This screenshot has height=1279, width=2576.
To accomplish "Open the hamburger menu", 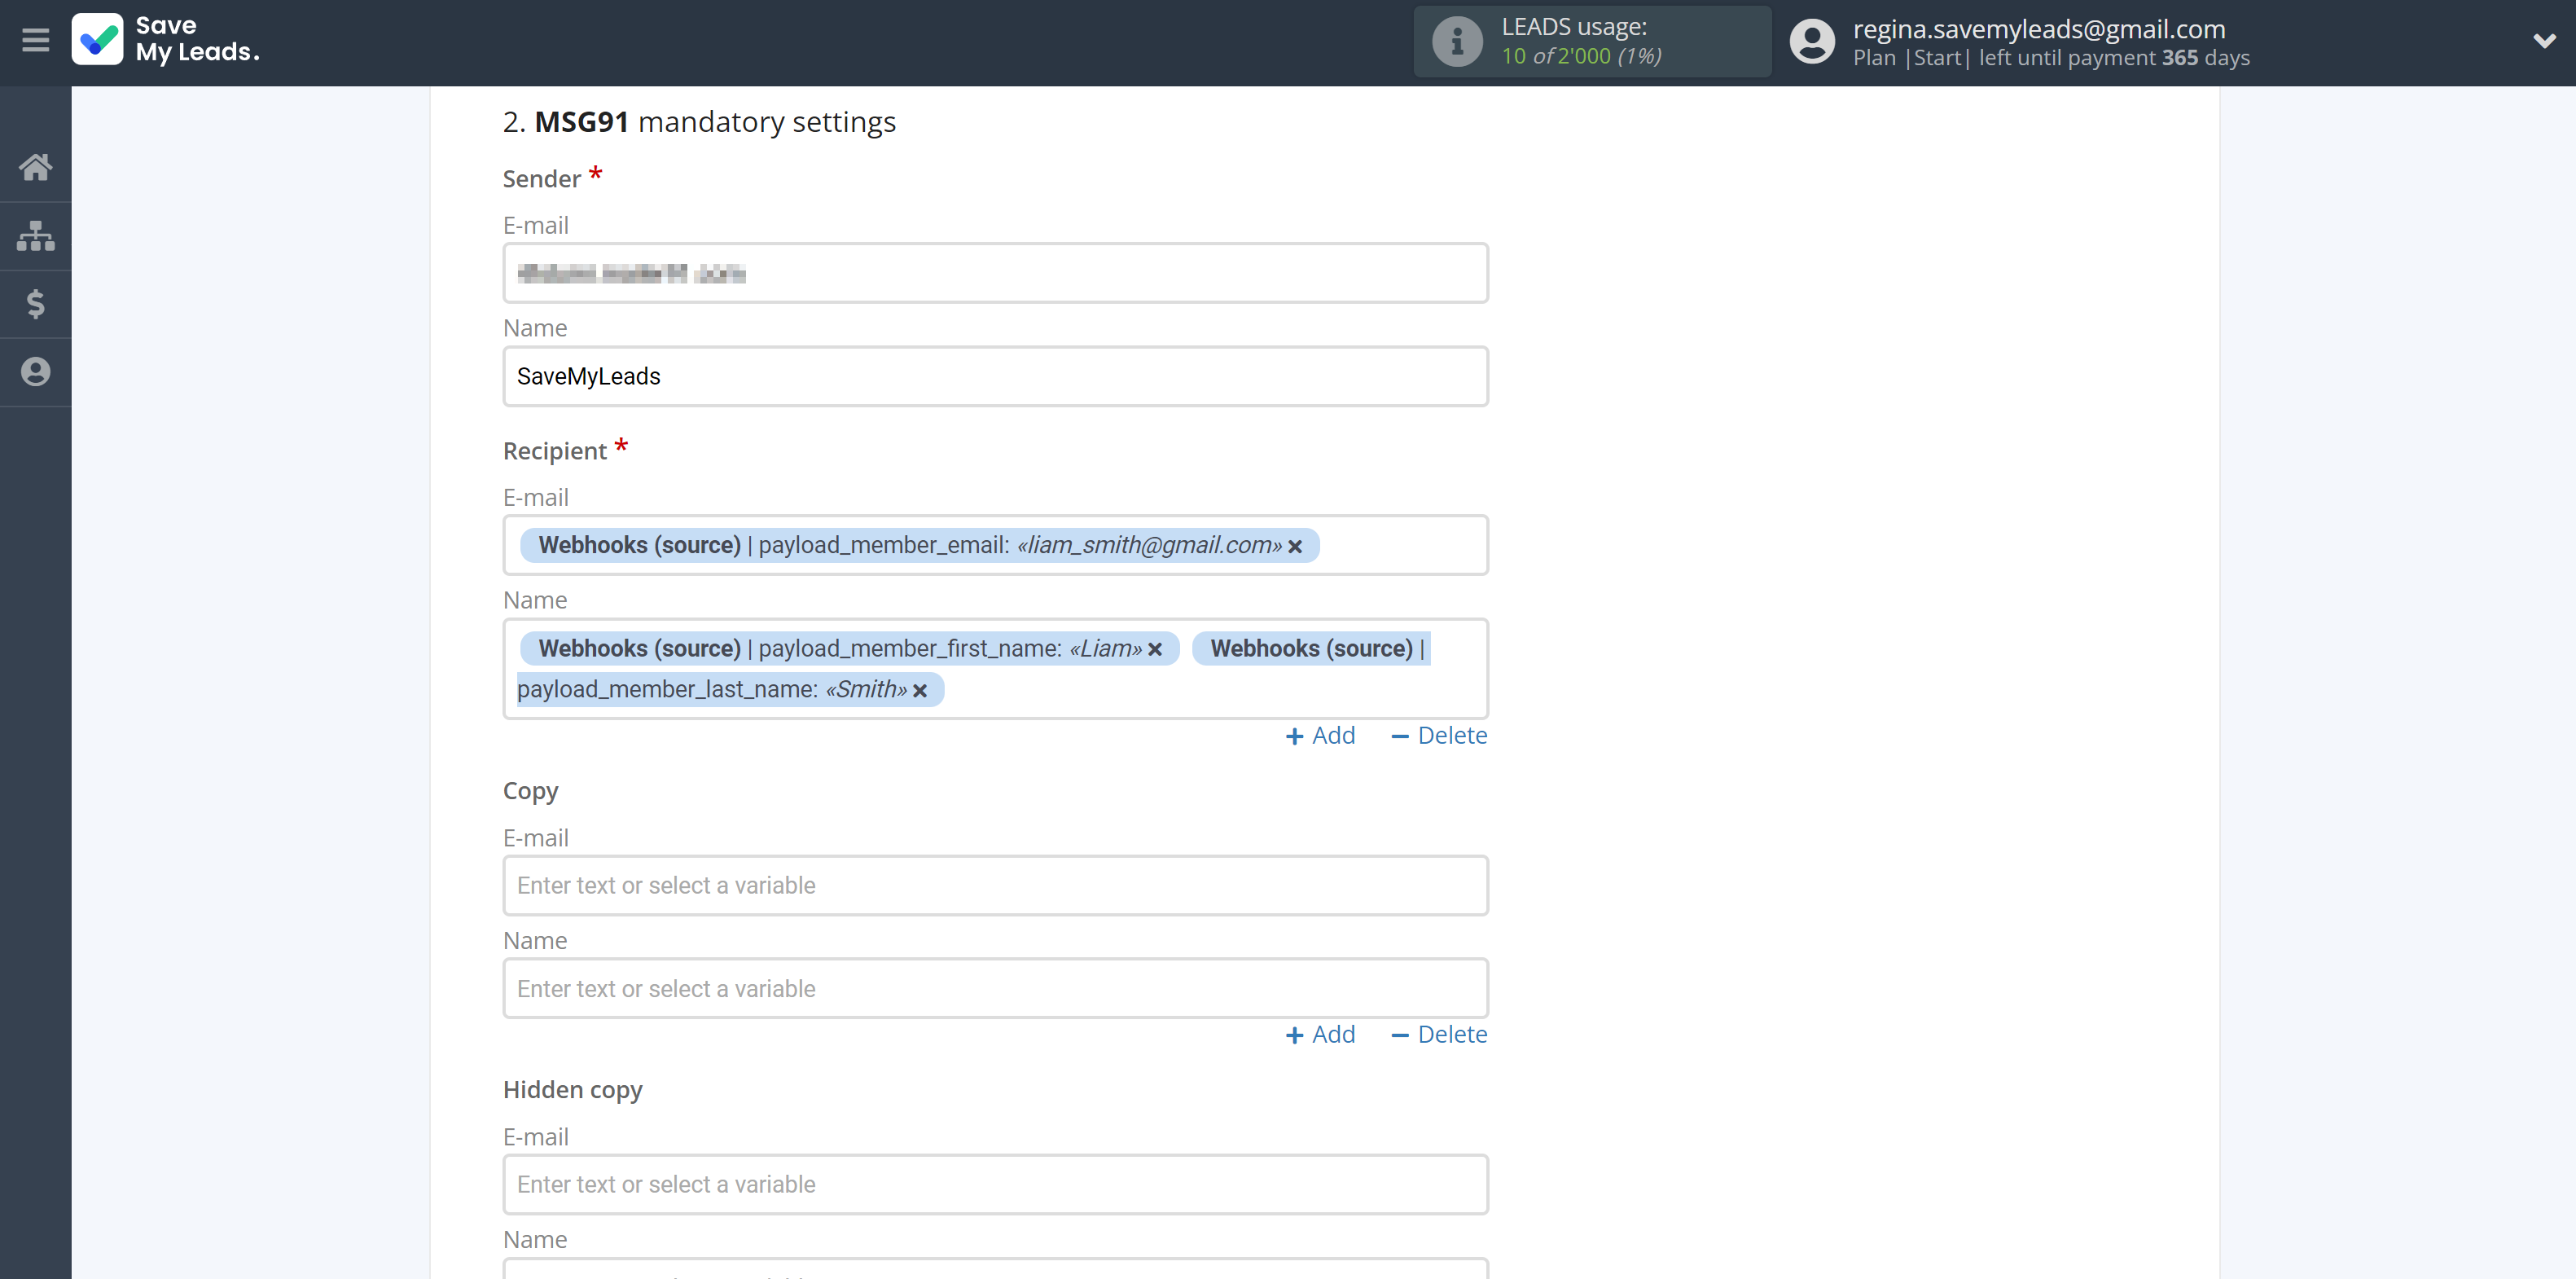I will pos(36,41).
